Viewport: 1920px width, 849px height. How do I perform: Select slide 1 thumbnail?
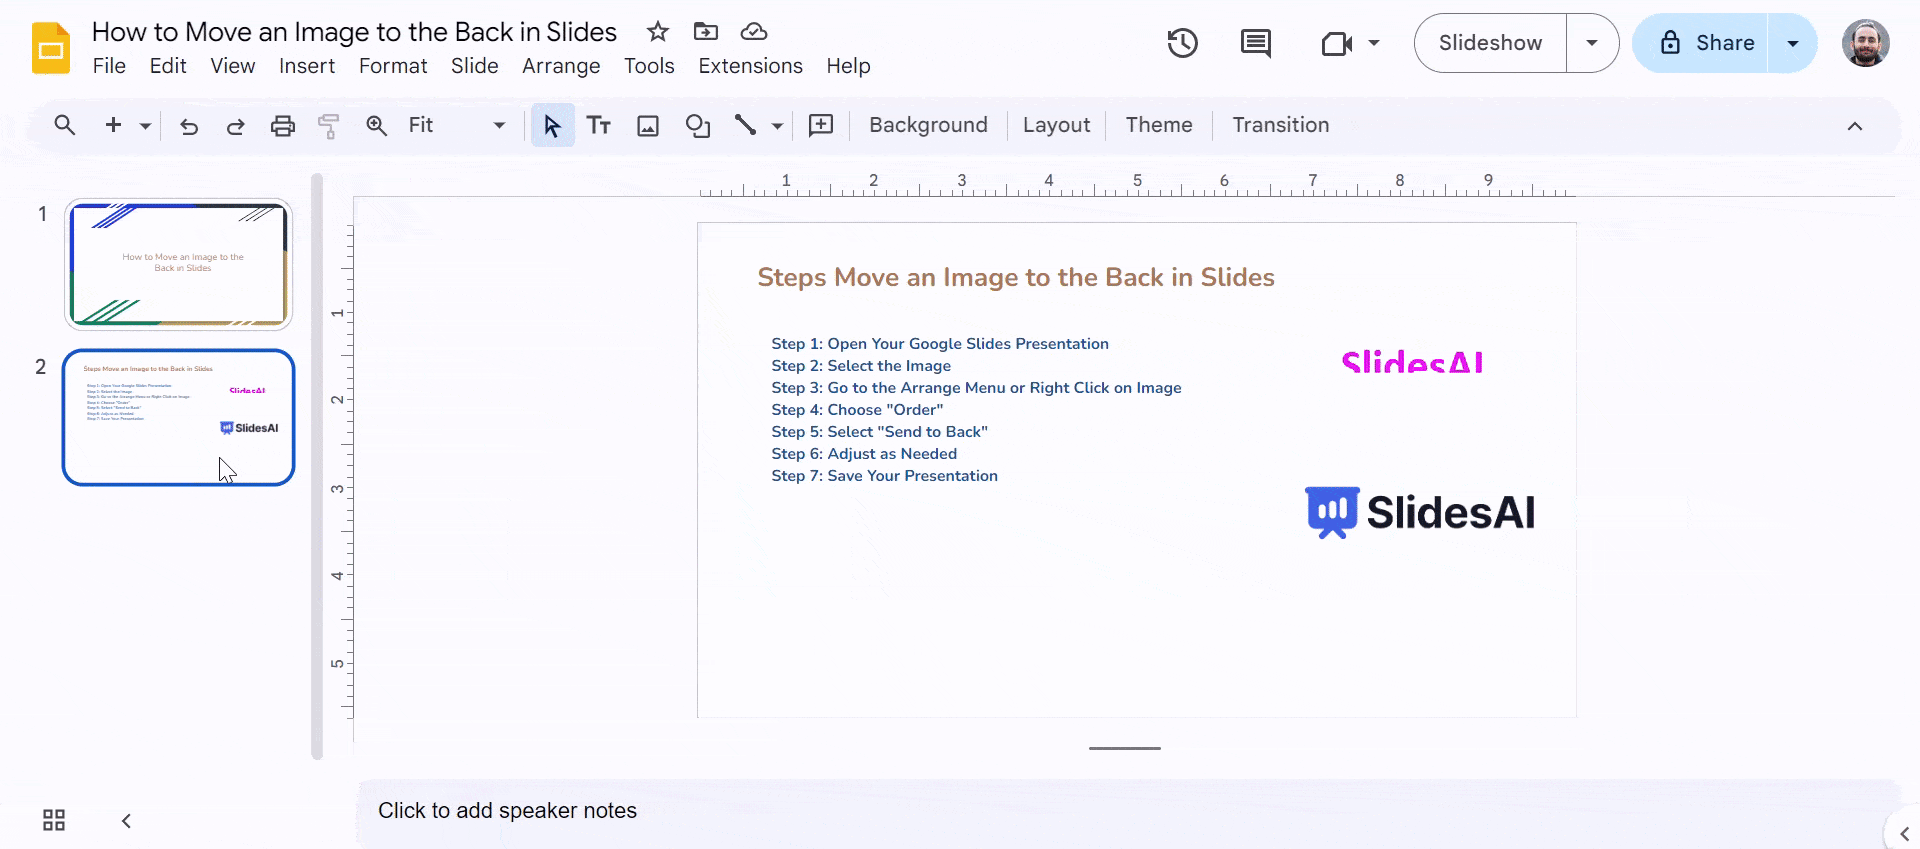[x=178, y=265]
